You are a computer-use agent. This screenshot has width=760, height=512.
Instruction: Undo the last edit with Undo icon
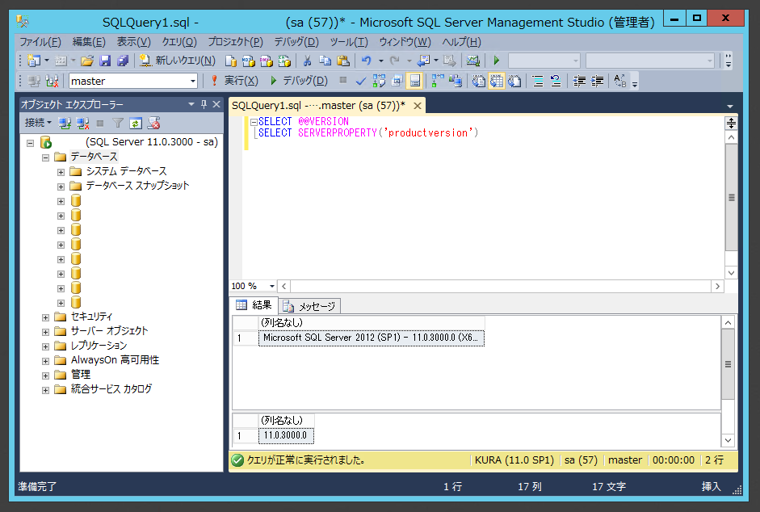[x=366, y=61]
